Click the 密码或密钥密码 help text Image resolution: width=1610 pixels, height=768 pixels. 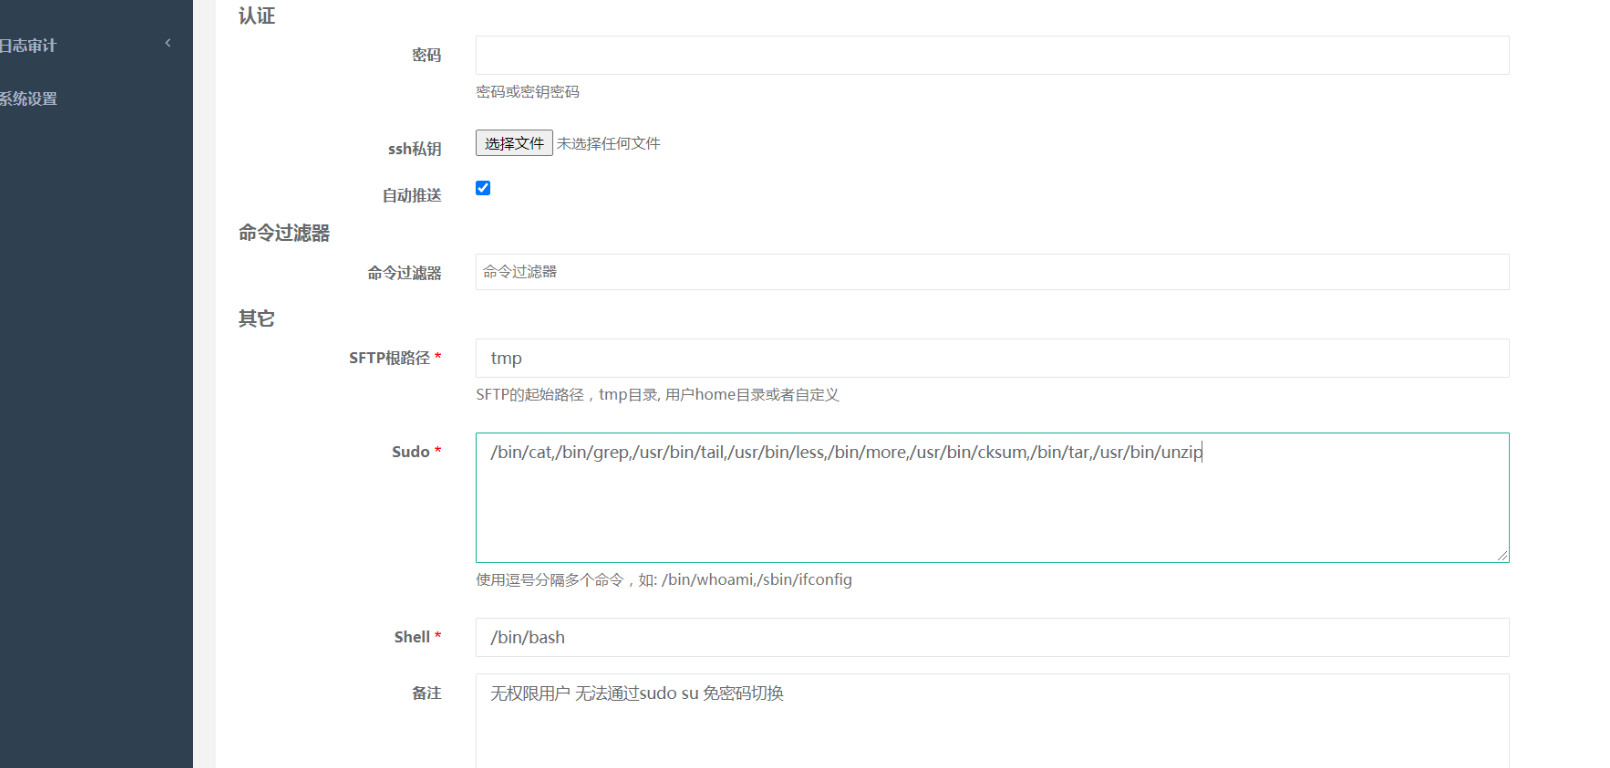(528, 92)
